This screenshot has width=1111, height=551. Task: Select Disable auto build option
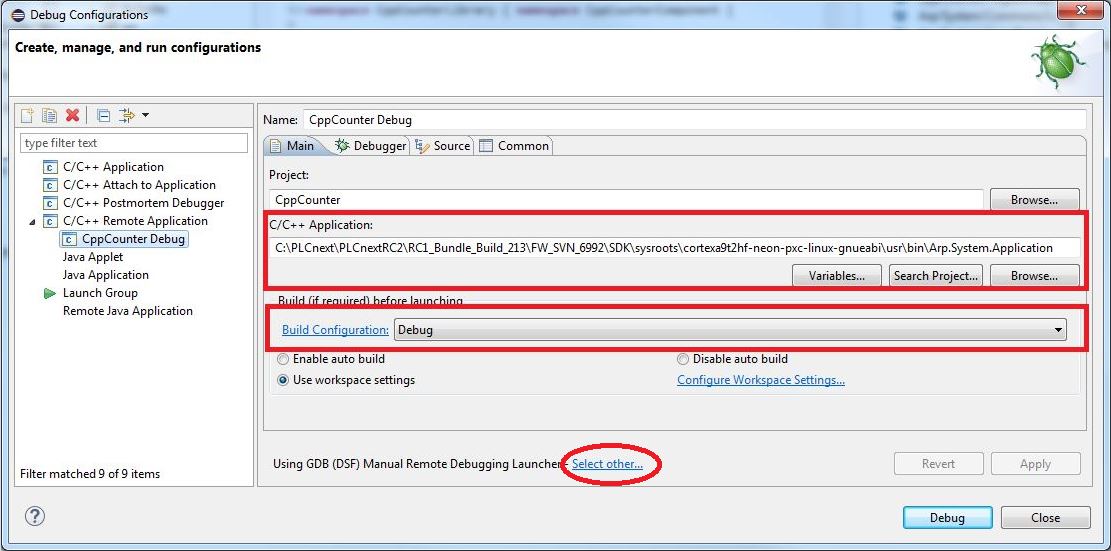click(x=733, y=359)
